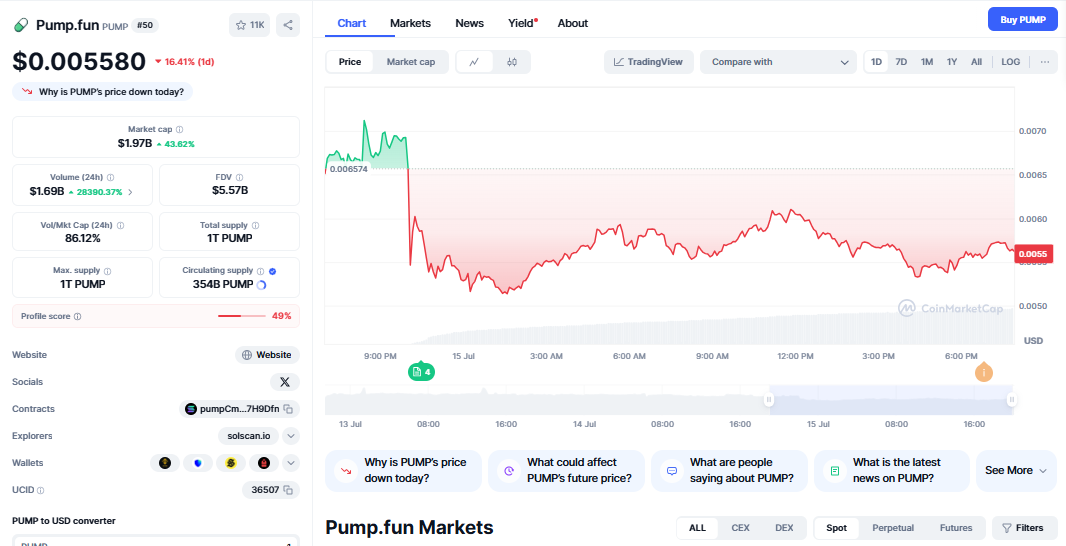Screen dimensions: 1066x546
Task: Open the first wallet icon
Action: (x=165, y=463)
